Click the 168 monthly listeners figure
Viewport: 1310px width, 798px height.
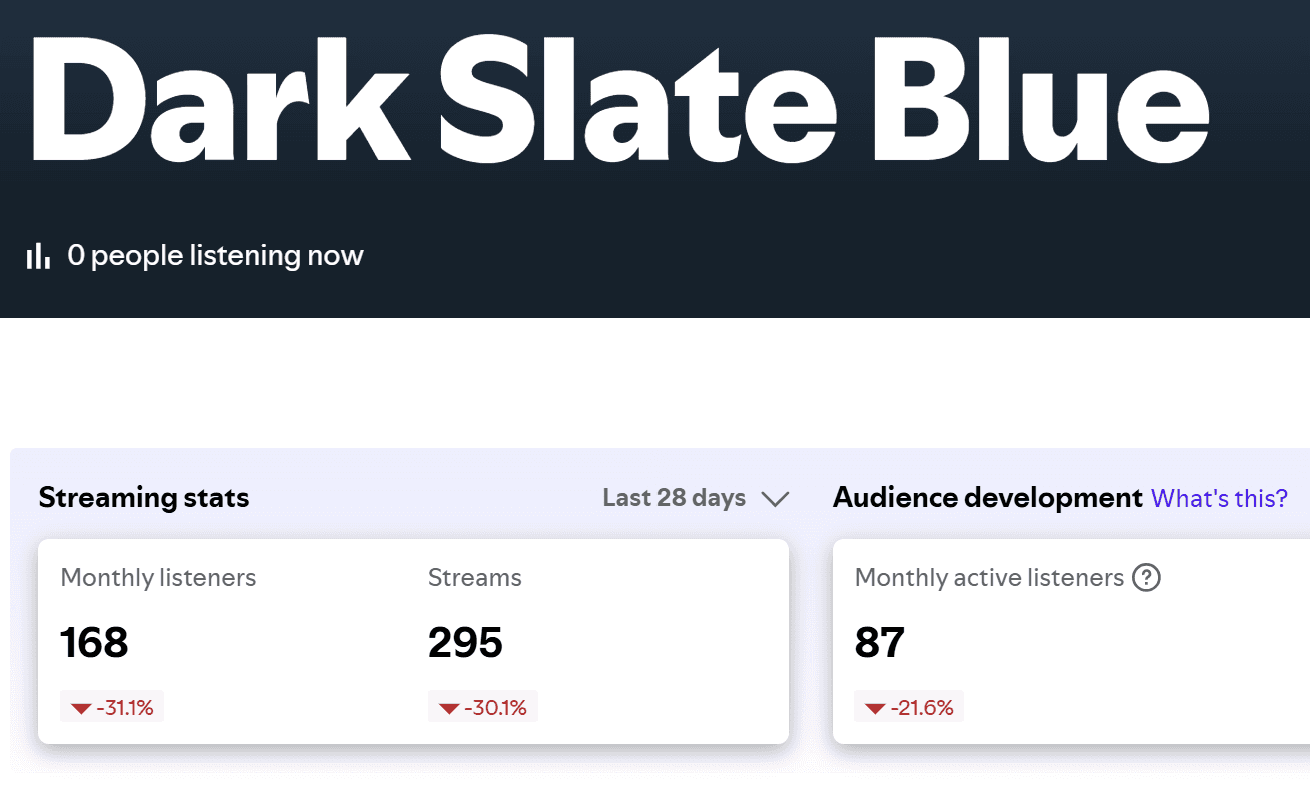coord(94,643)
